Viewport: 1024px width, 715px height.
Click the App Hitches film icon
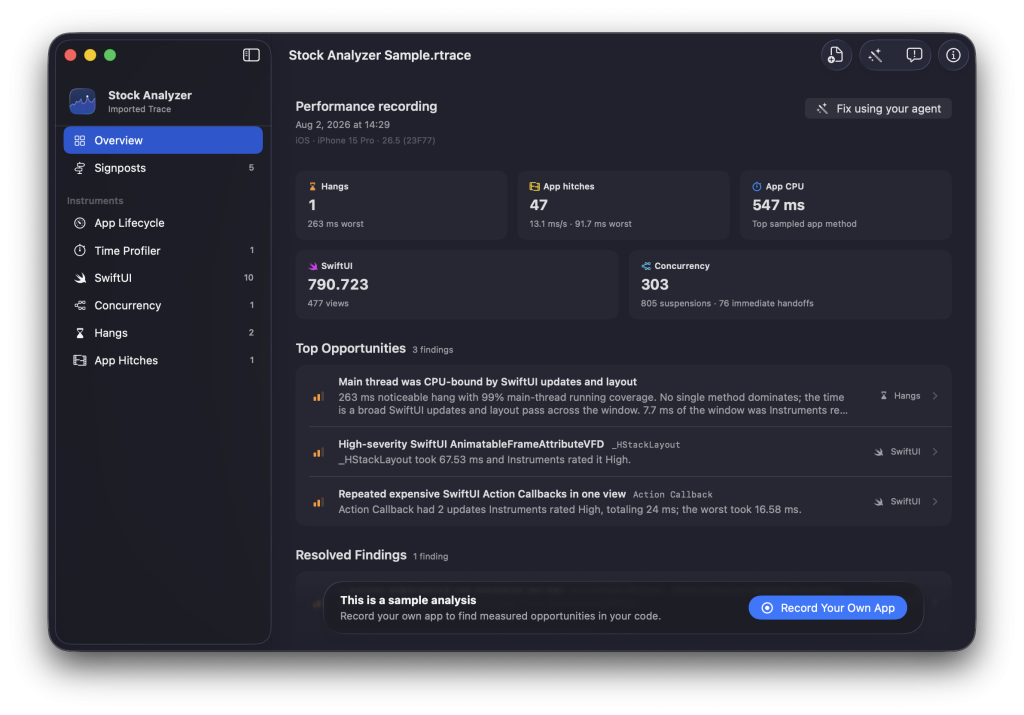point(80,360)
